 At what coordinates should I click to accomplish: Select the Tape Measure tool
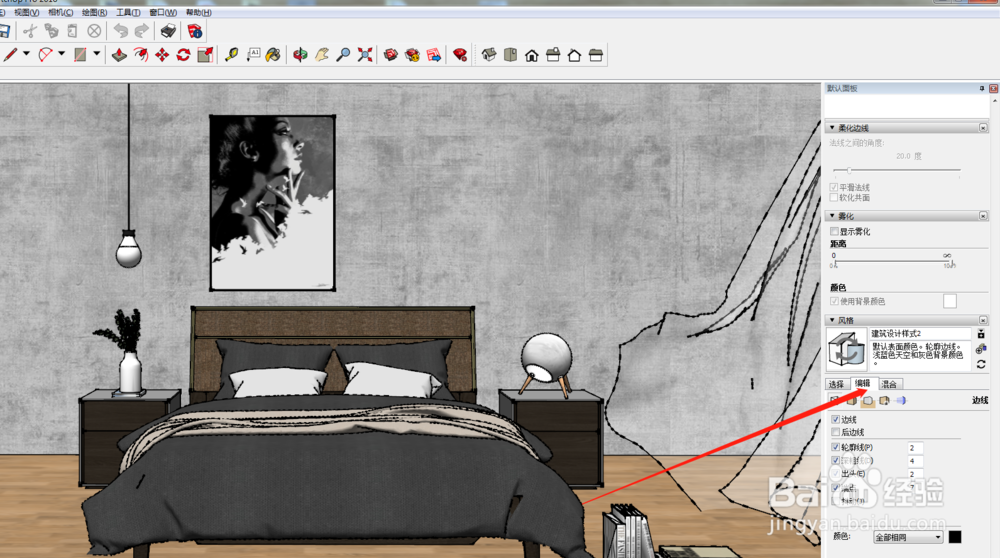[x=232, y=55]
